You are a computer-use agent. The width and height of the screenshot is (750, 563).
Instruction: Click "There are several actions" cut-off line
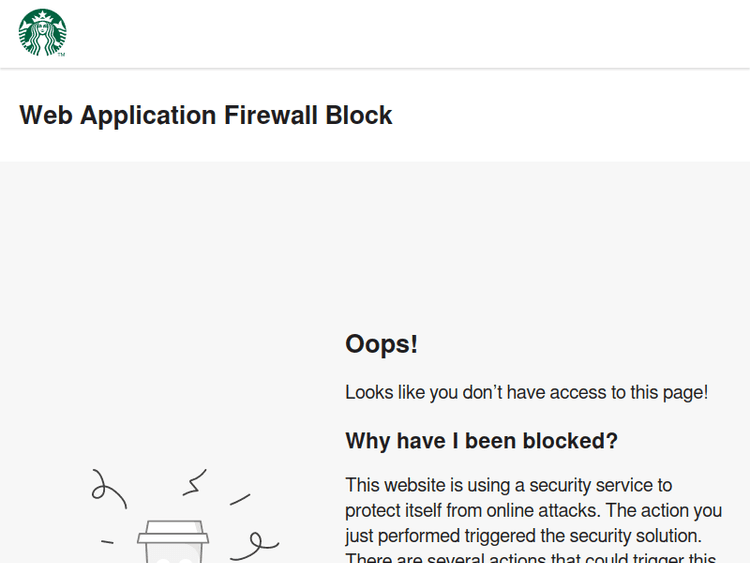(x=530, y=557)
